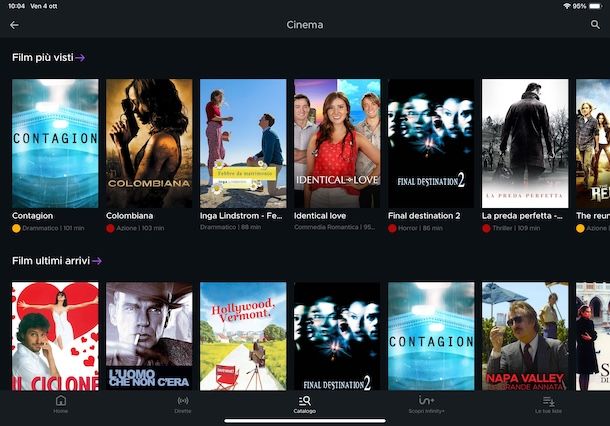This screenshot has height=426, width=610.
Task: Open the Film più visti heading
Action: (x=43, y=58)
